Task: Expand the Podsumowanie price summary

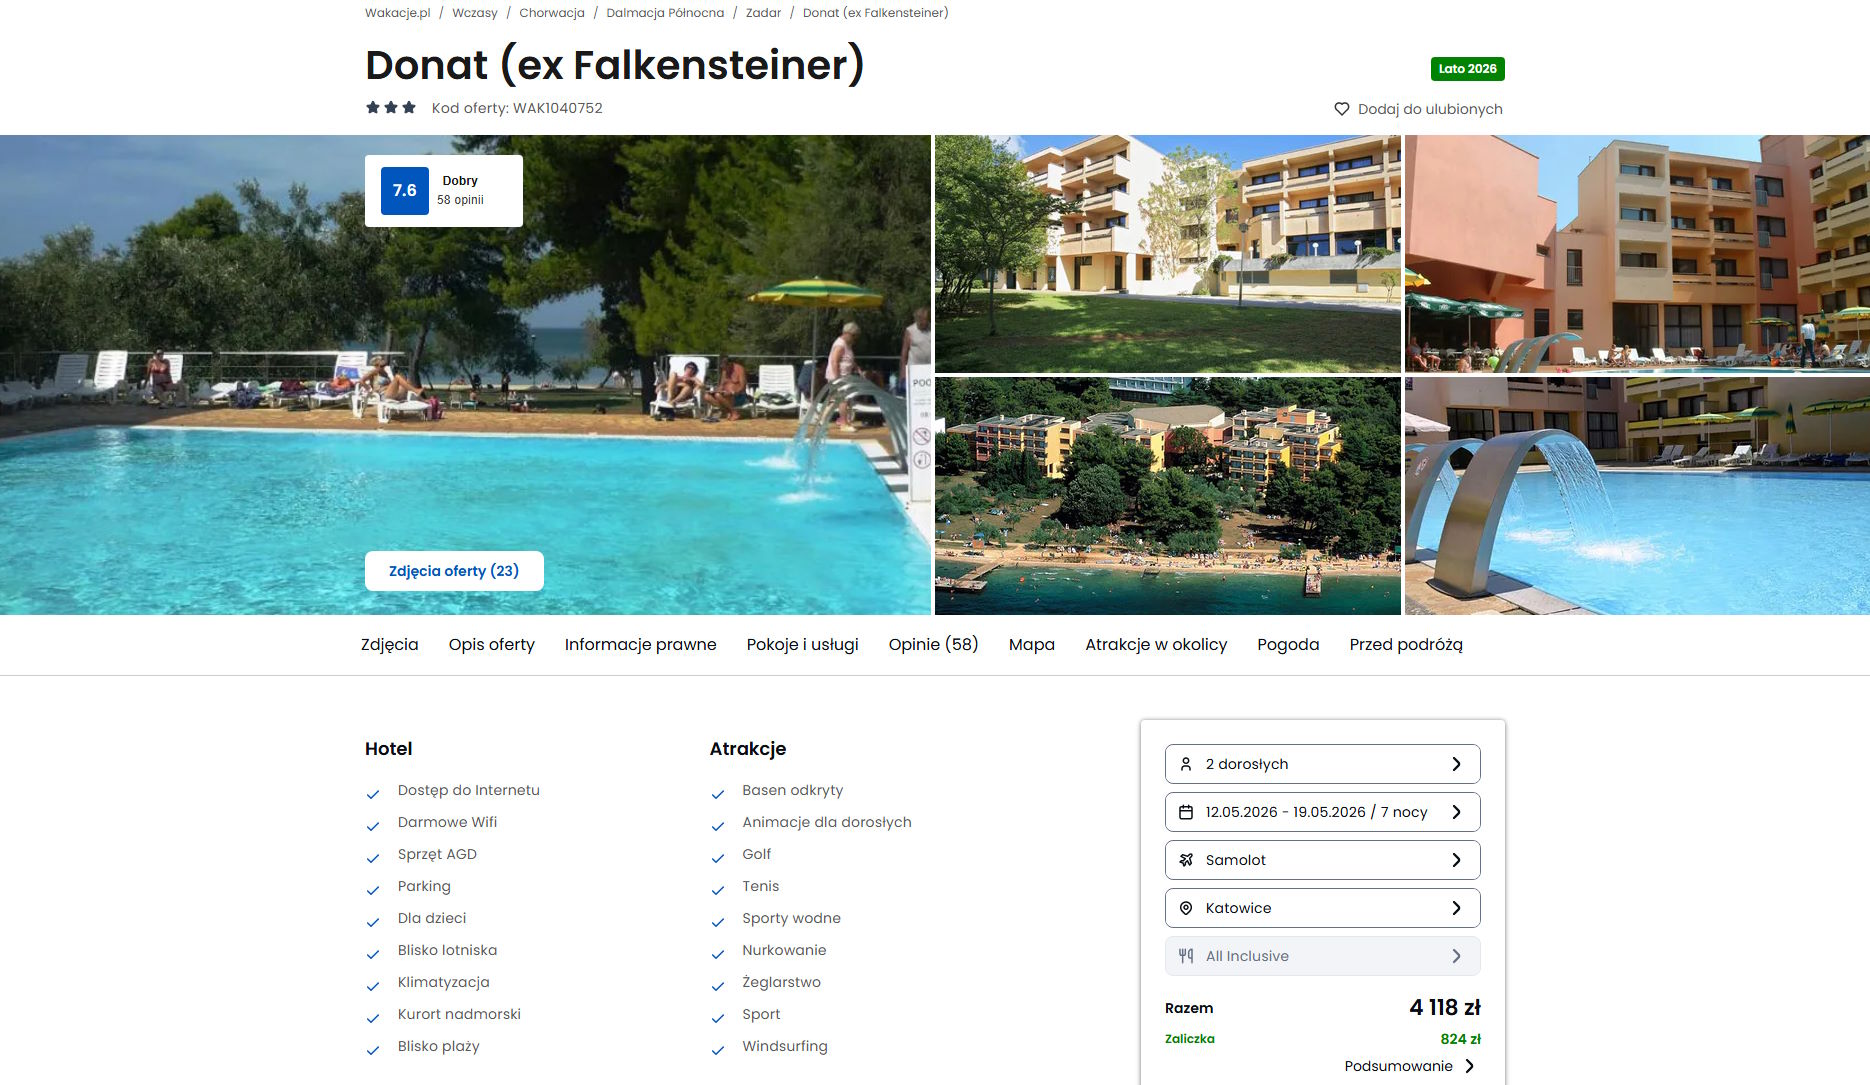Action: (x=1409, y=1066)
